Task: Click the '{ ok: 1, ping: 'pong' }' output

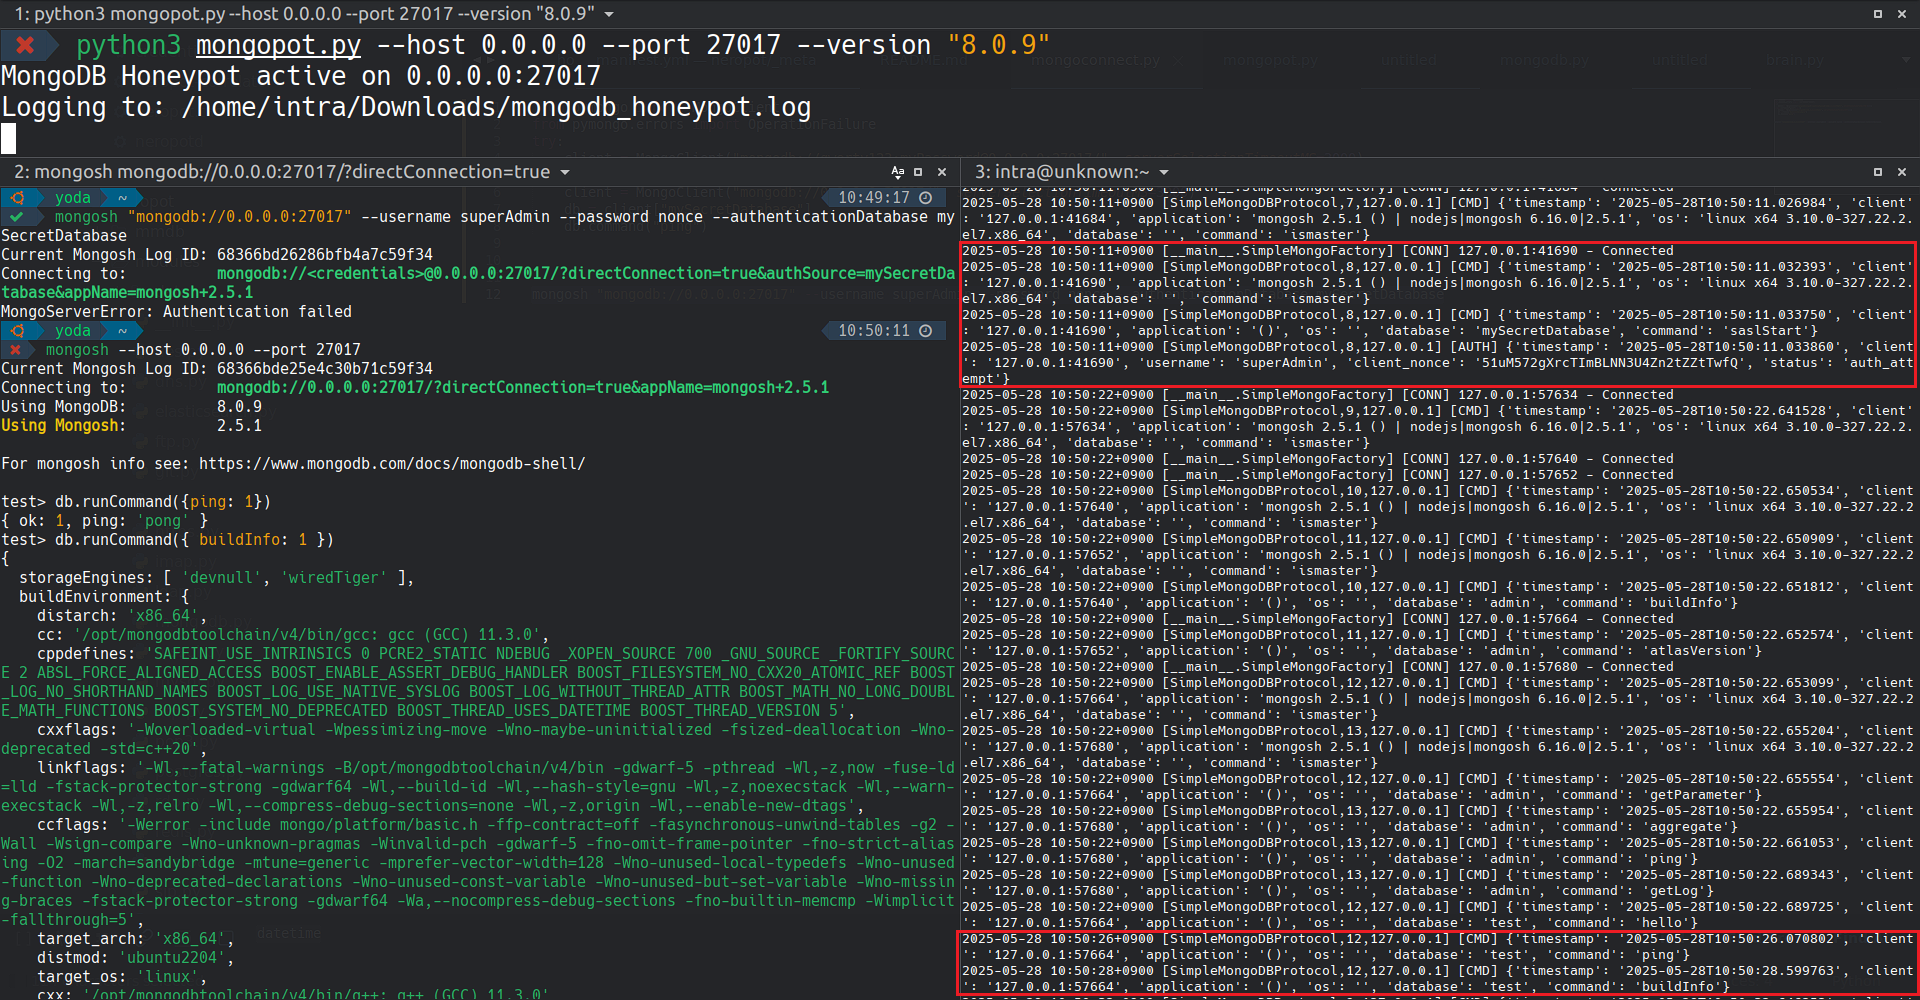Action: click(x=104, y=521)
